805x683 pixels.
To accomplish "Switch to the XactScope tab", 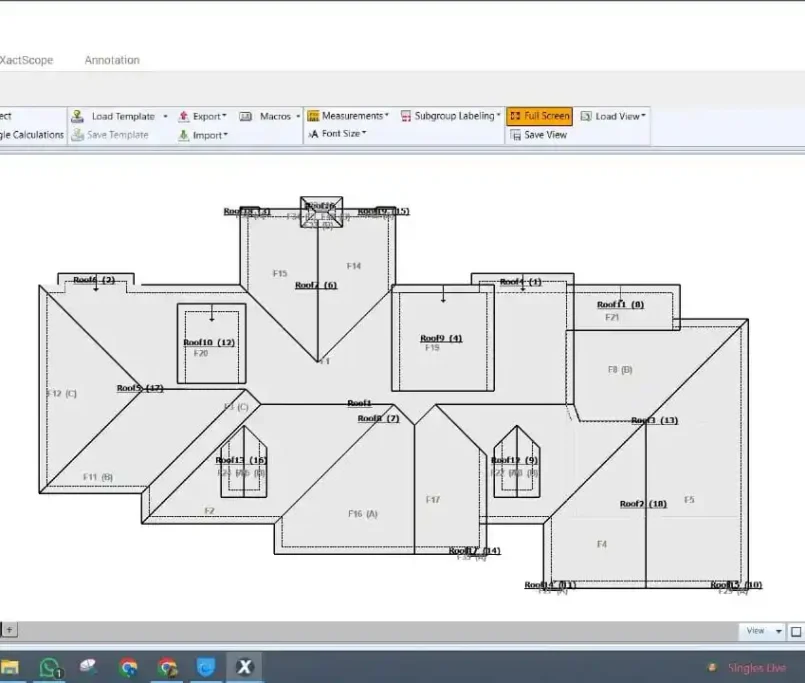I will pos(26,60).
